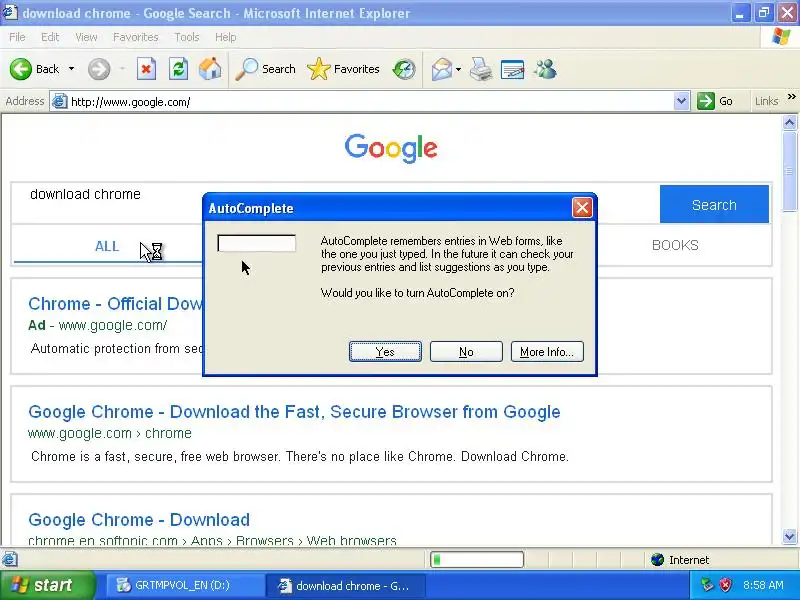Open the Messenger people icon
Screen dimensions: 800x600
tap(545, 69)
